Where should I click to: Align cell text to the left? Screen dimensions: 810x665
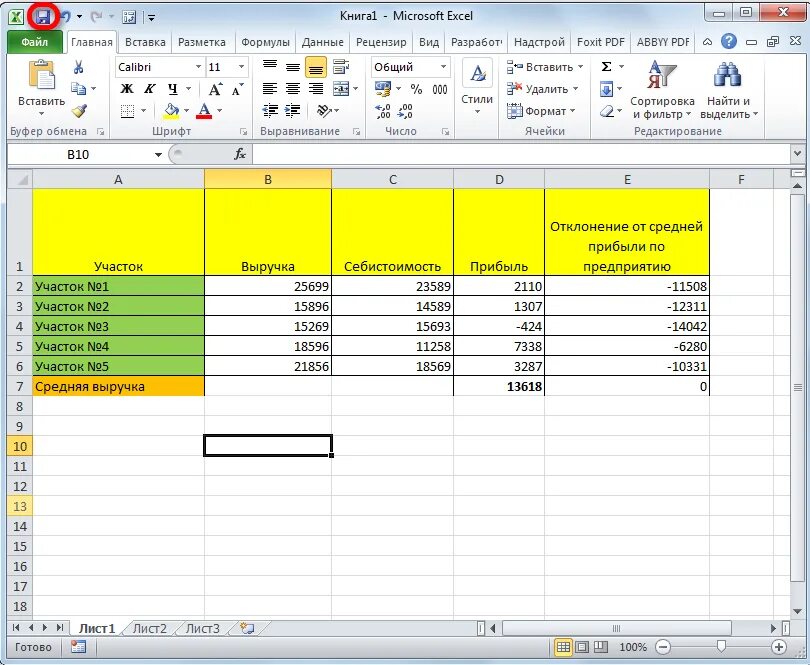tap(270, 89)
